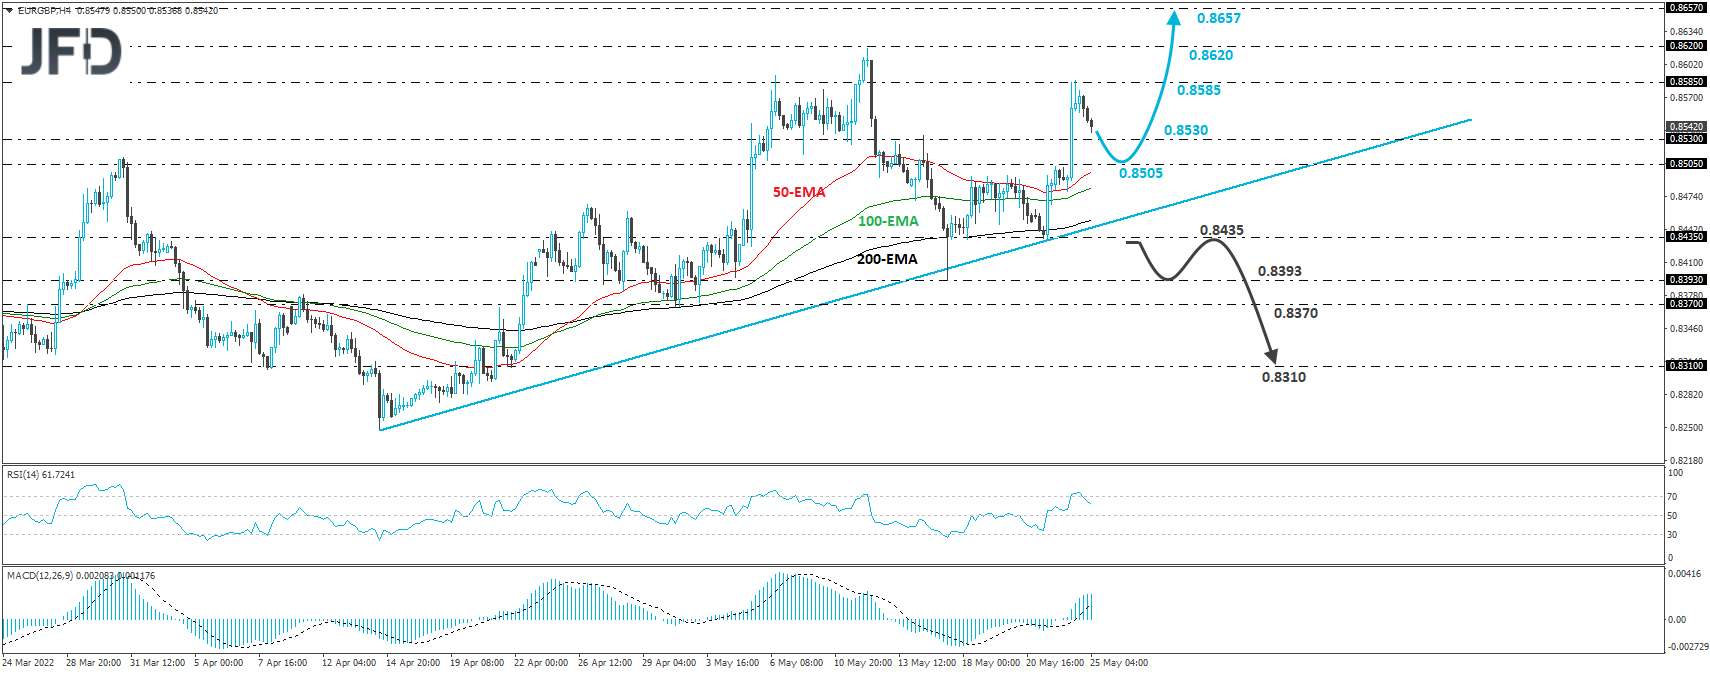The image size is (1710, 674).
Task: Click the 29 Apr 04:00 date label
Action: [x=669, y=663]
